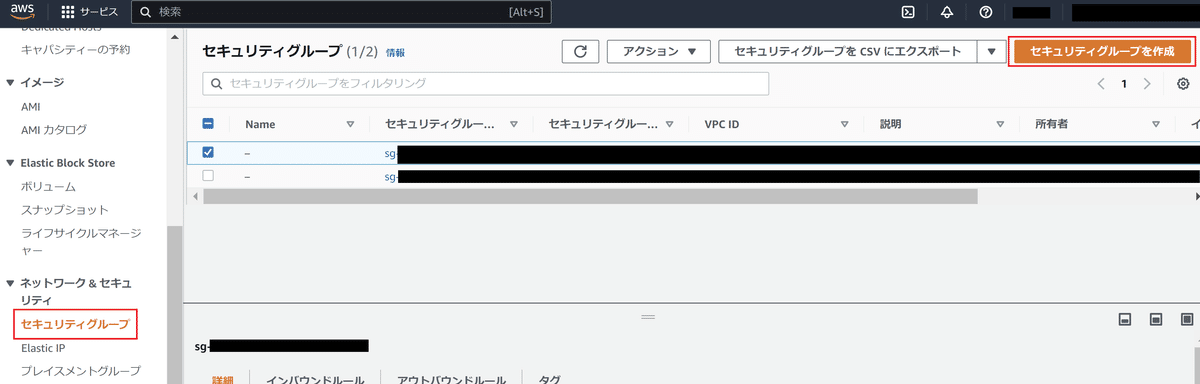The image size is (1200, 384).
Task: Set split panel to half-height layout icon
Action: tap(1156, 320)
